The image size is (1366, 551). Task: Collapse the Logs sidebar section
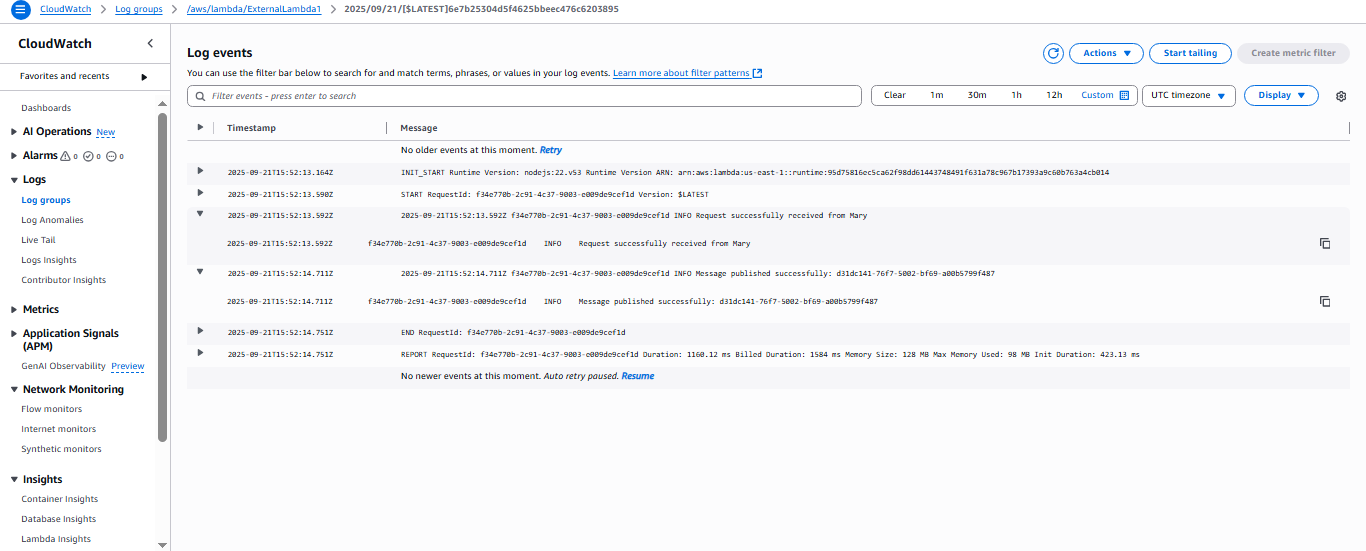(13, 180)
